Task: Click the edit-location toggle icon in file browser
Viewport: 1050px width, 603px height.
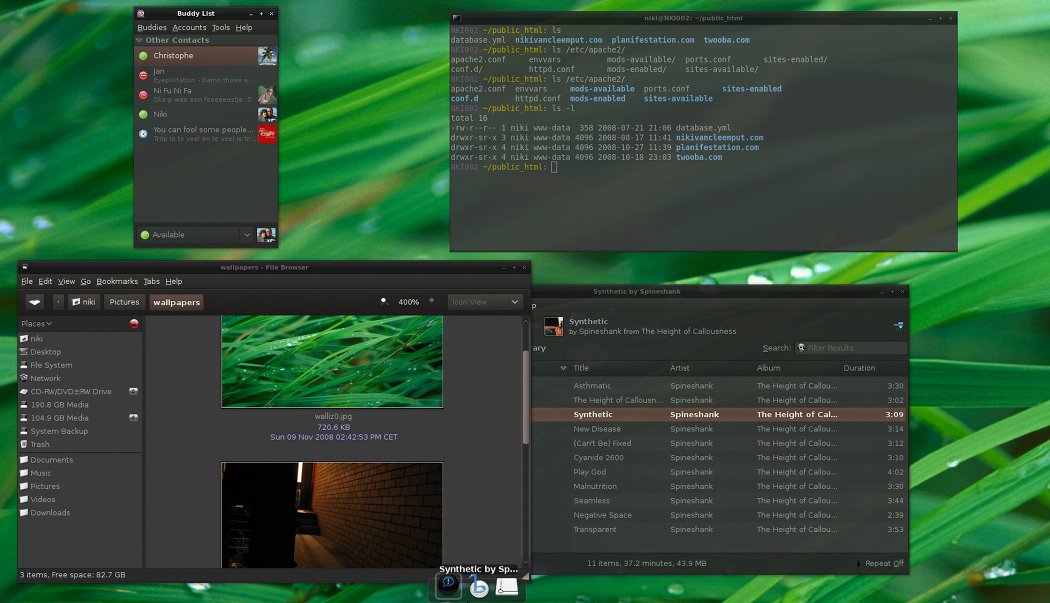Action: coord(35,301)
